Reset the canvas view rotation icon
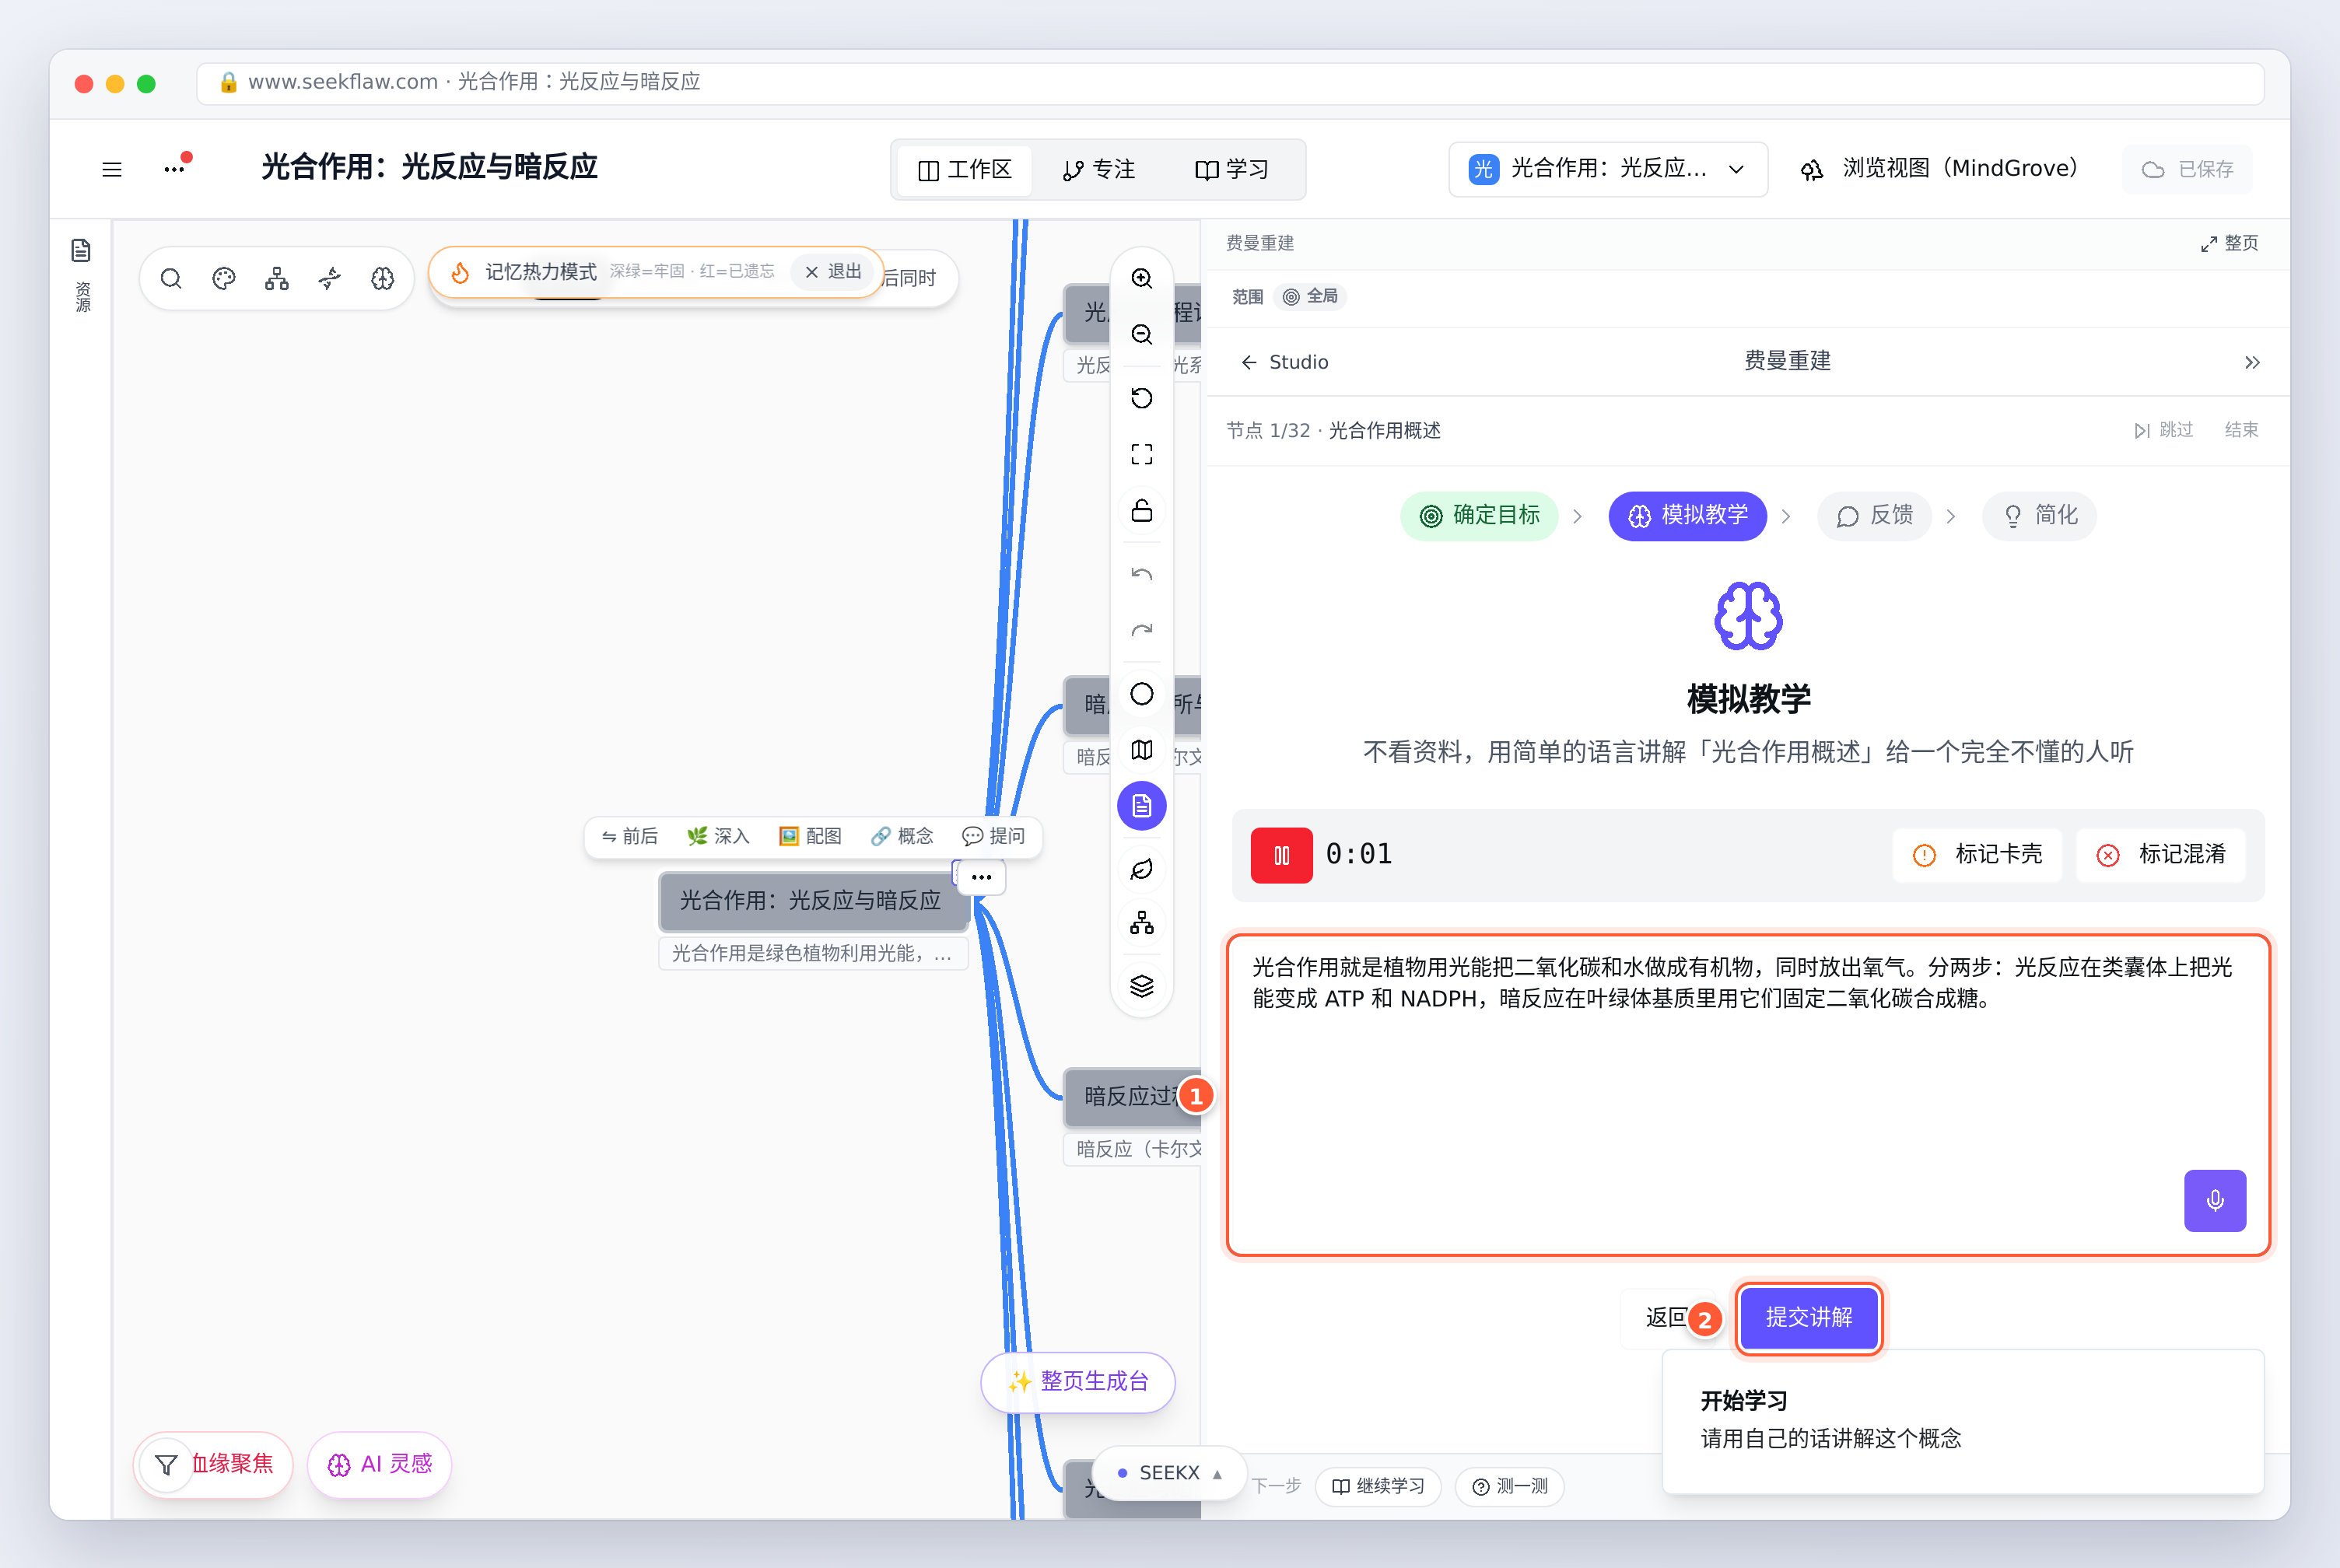The width and height of the screenshot is (2340, 1568). point(1142,398)
